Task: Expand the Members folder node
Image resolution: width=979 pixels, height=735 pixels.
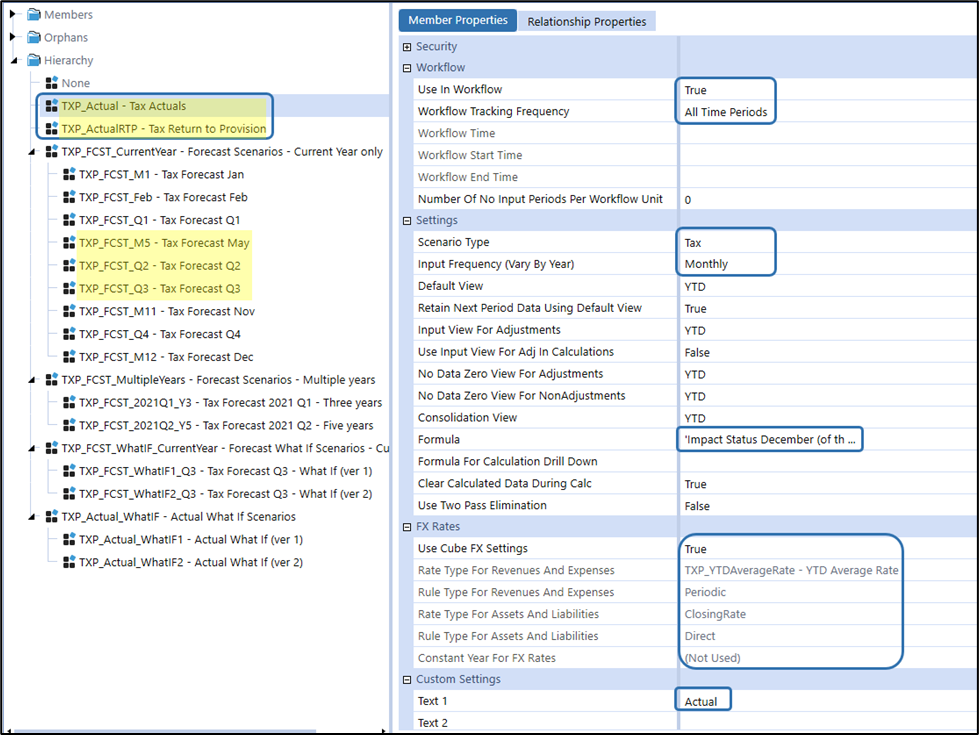Action: pos(13,15)
